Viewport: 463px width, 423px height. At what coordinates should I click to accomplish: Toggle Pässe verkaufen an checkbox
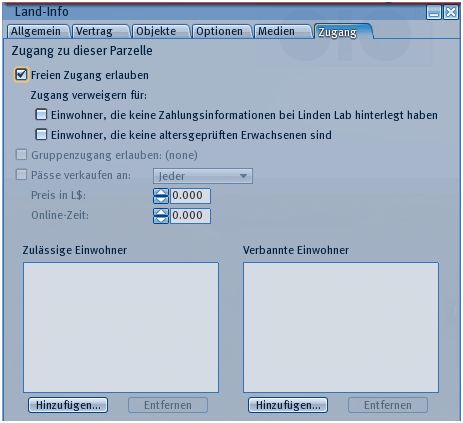tap(21, 175)
